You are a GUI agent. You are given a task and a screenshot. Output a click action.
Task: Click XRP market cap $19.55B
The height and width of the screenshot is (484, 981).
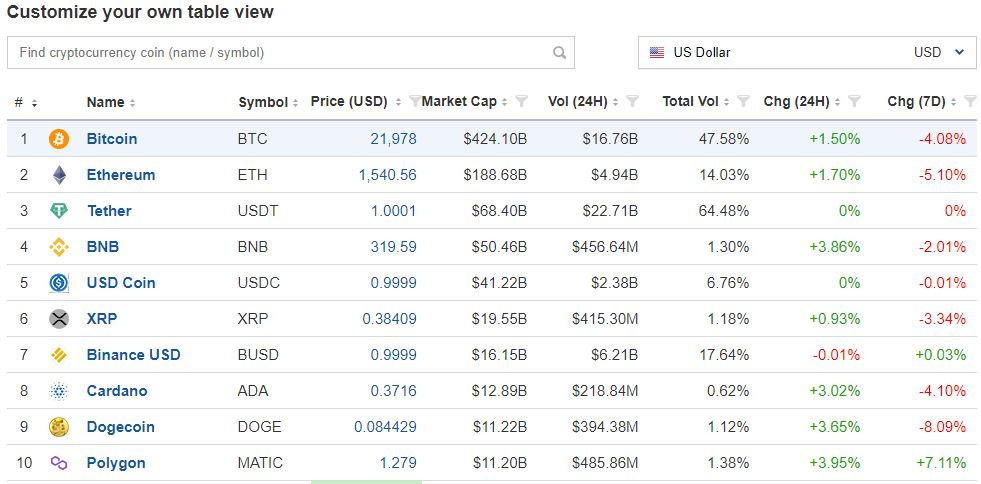[499, 319]
